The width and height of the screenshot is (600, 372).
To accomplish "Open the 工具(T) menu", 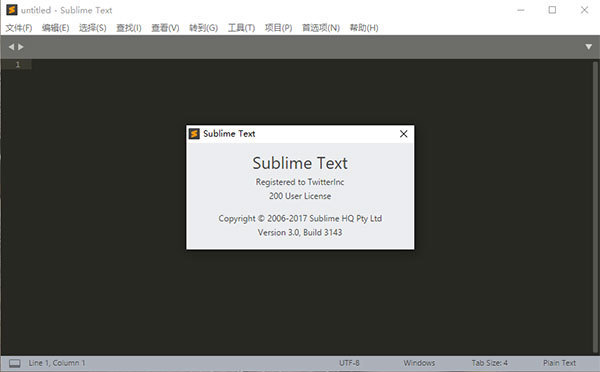I will point(241,28).
